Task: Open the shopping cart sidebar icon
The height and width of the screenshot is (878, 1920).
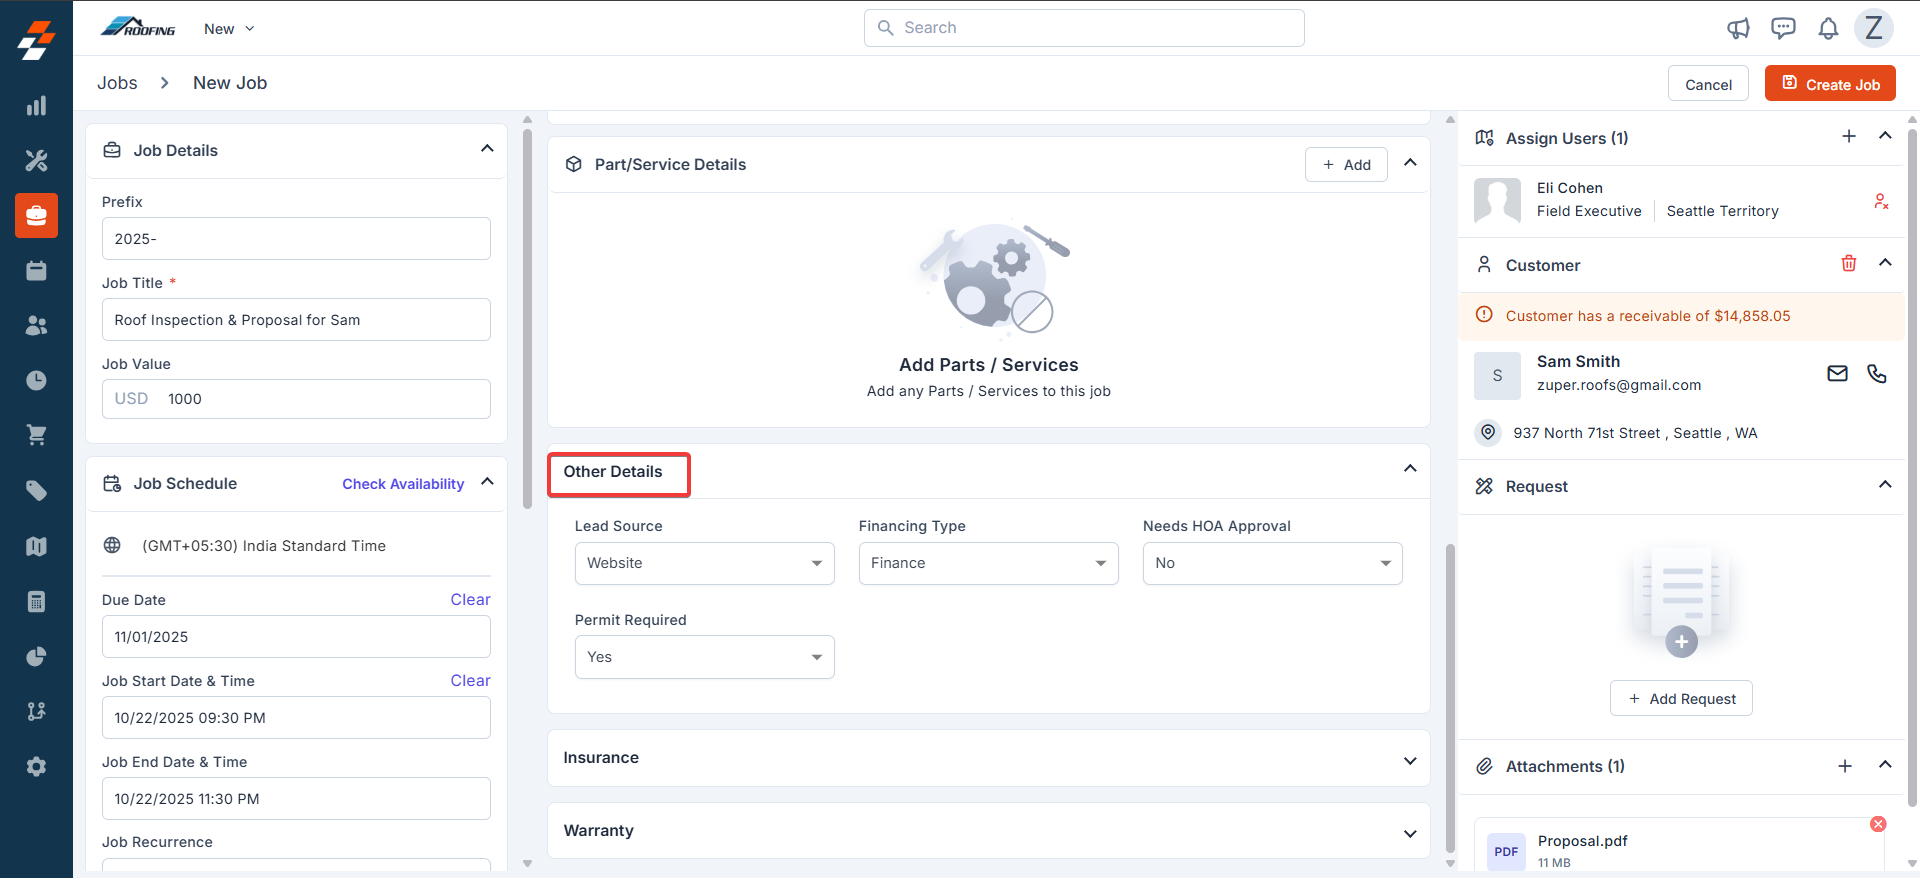Action: coord(36,435)
